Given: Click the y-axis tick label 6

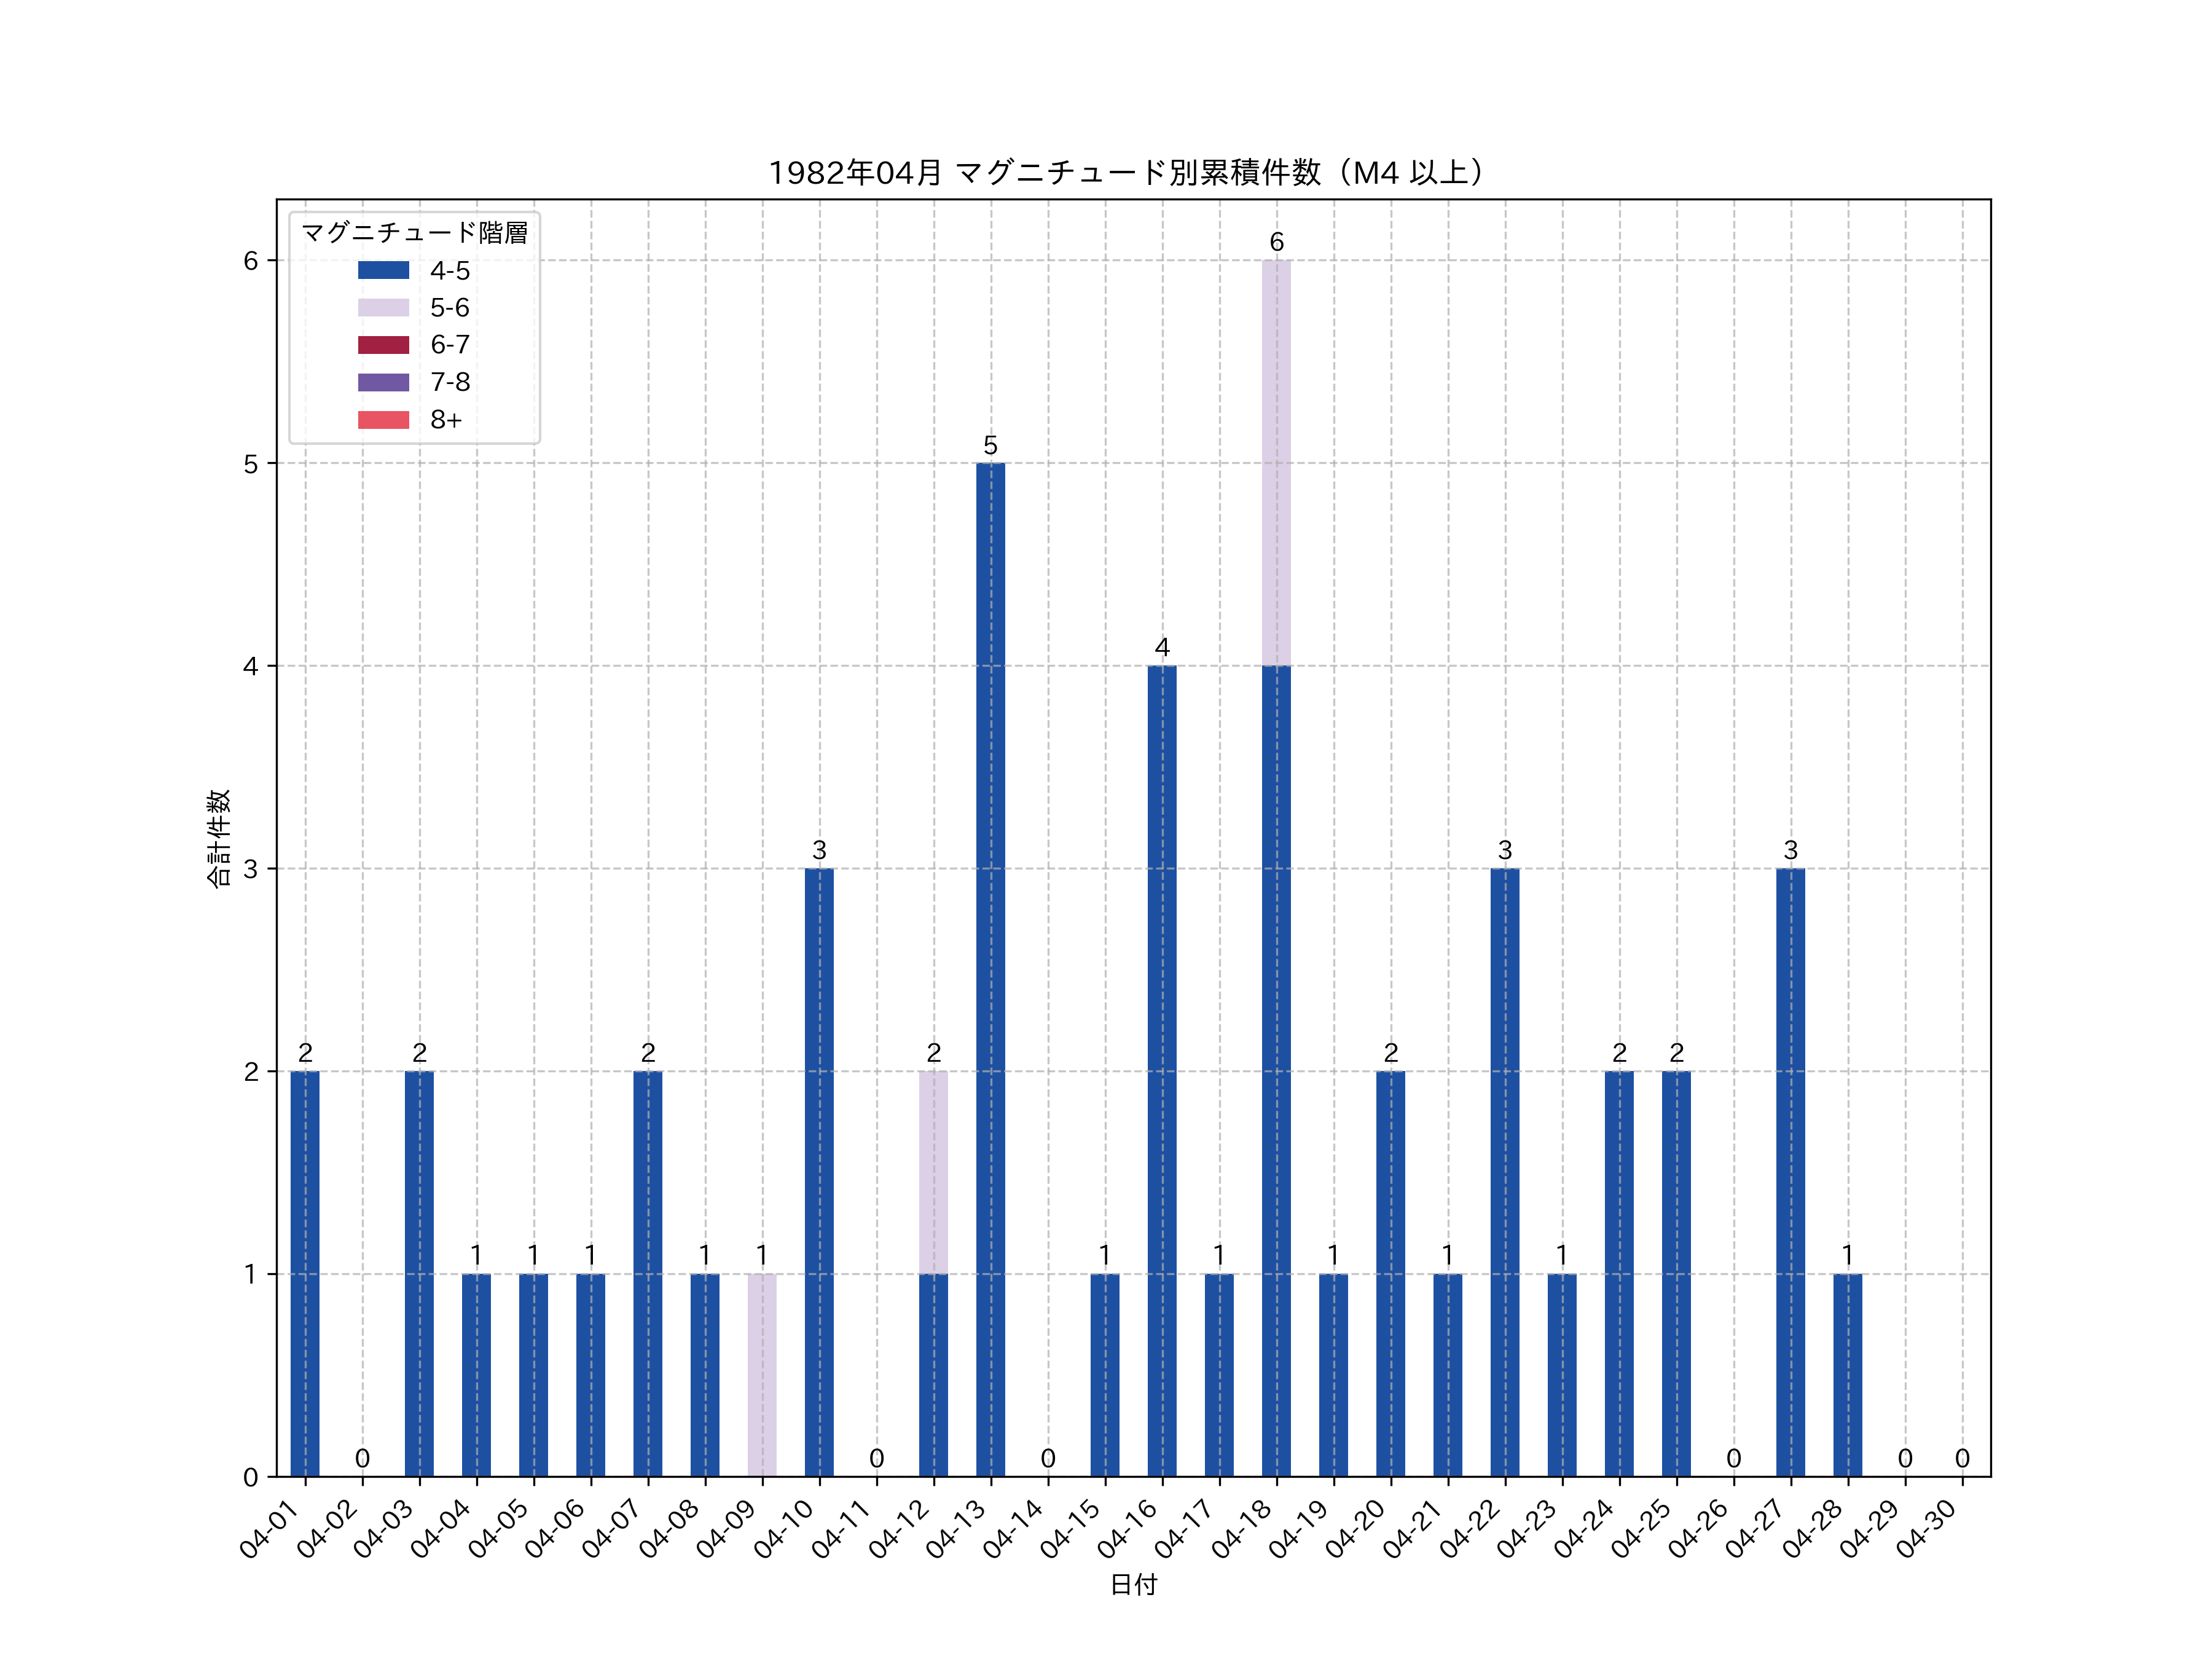Looking at the screenshot, I should click(x=251, y=261).
